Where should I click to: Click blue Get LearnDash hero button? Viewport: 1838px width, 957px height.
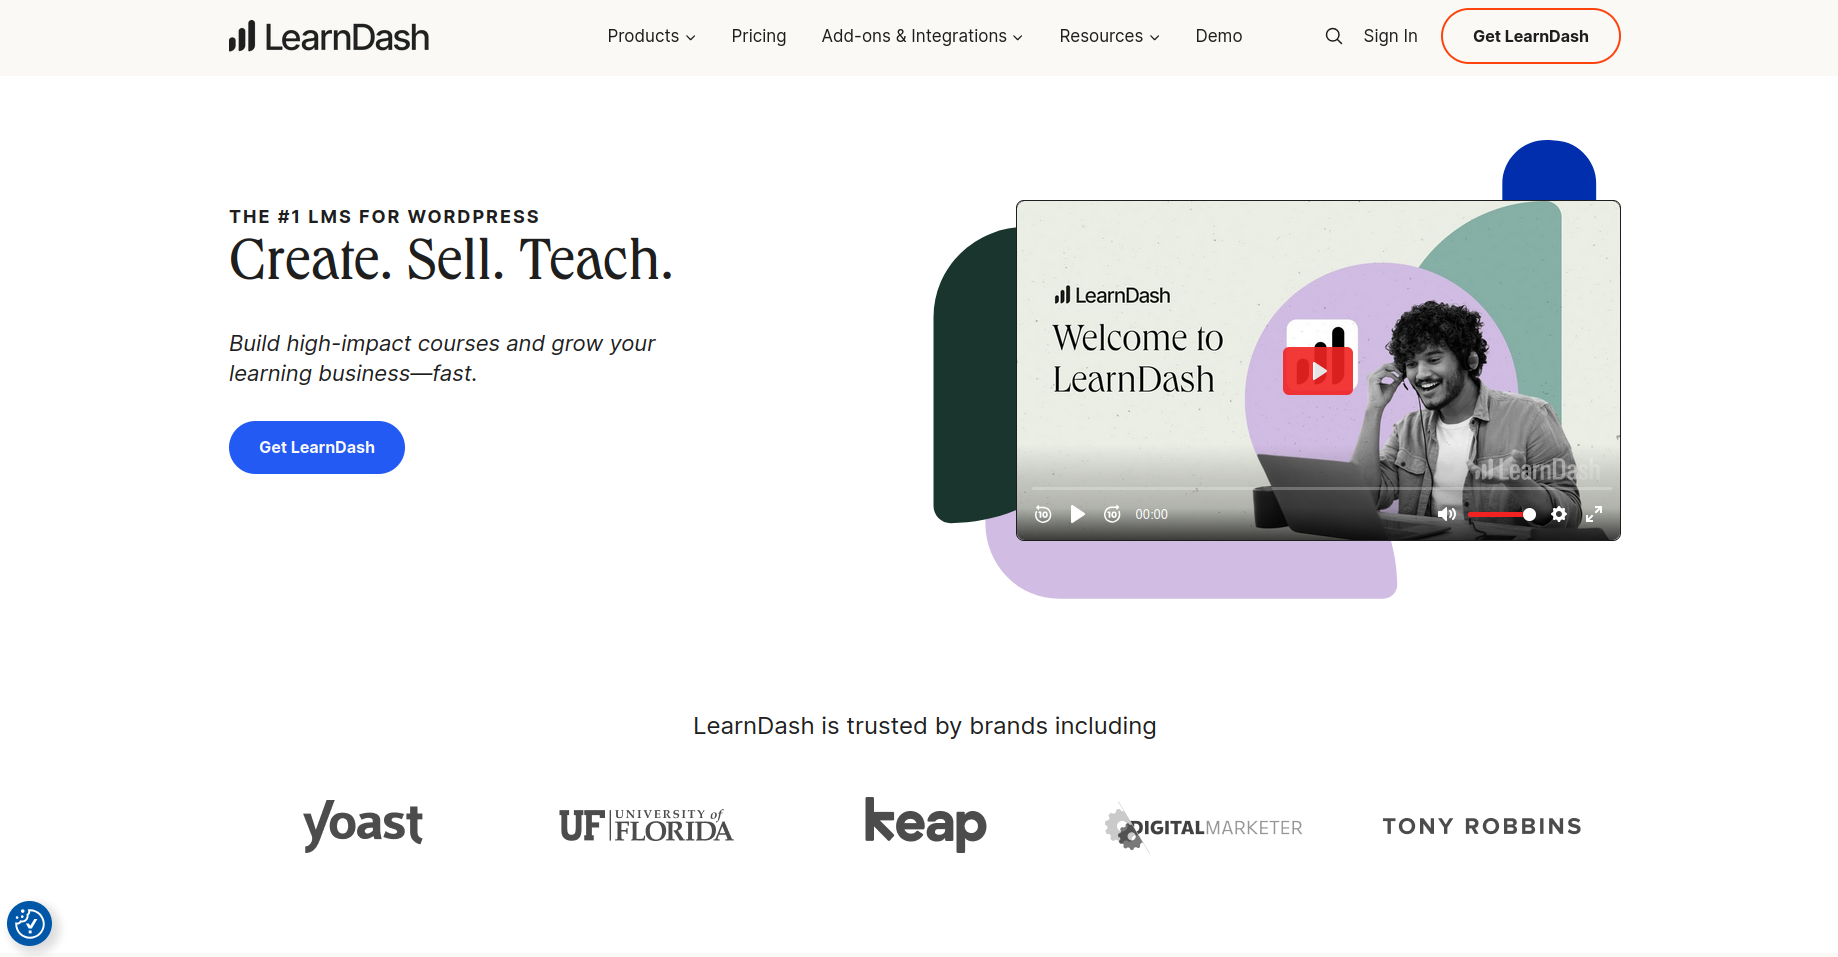(x=317, y=447)
